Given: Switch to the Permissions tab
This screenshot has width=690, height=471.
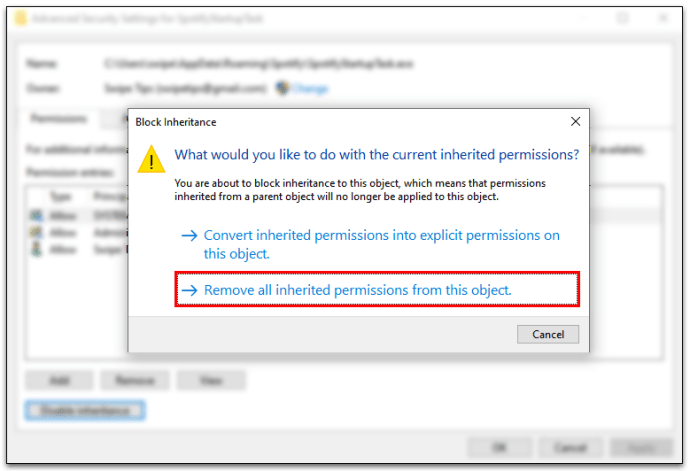Looking at the screenshot, I should [58, 118].
